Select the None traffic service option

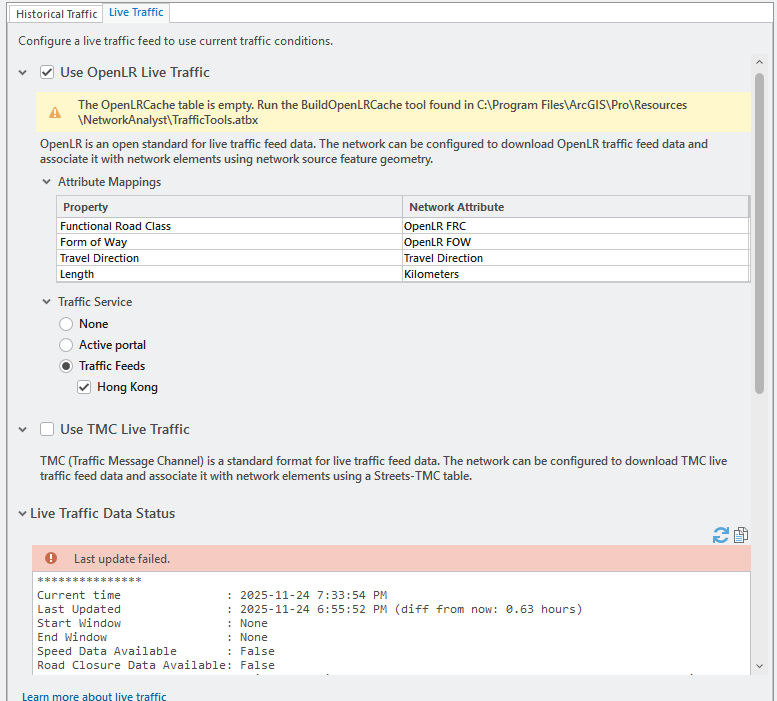click(x=66, y=324)
